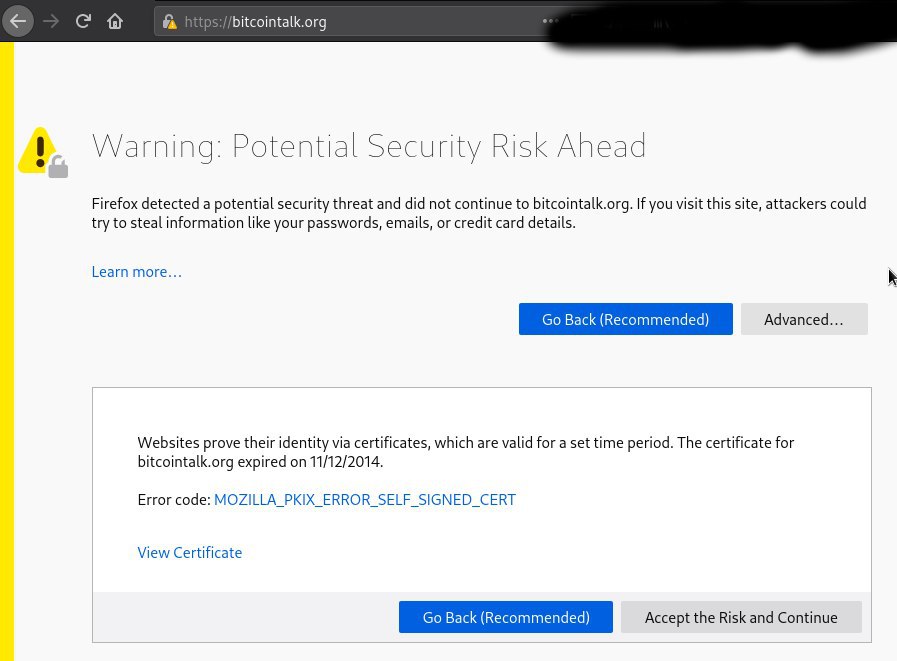The image size is (897, 661).
Task: Click the yellow warning triangle icon
Action: pos(43,152)
